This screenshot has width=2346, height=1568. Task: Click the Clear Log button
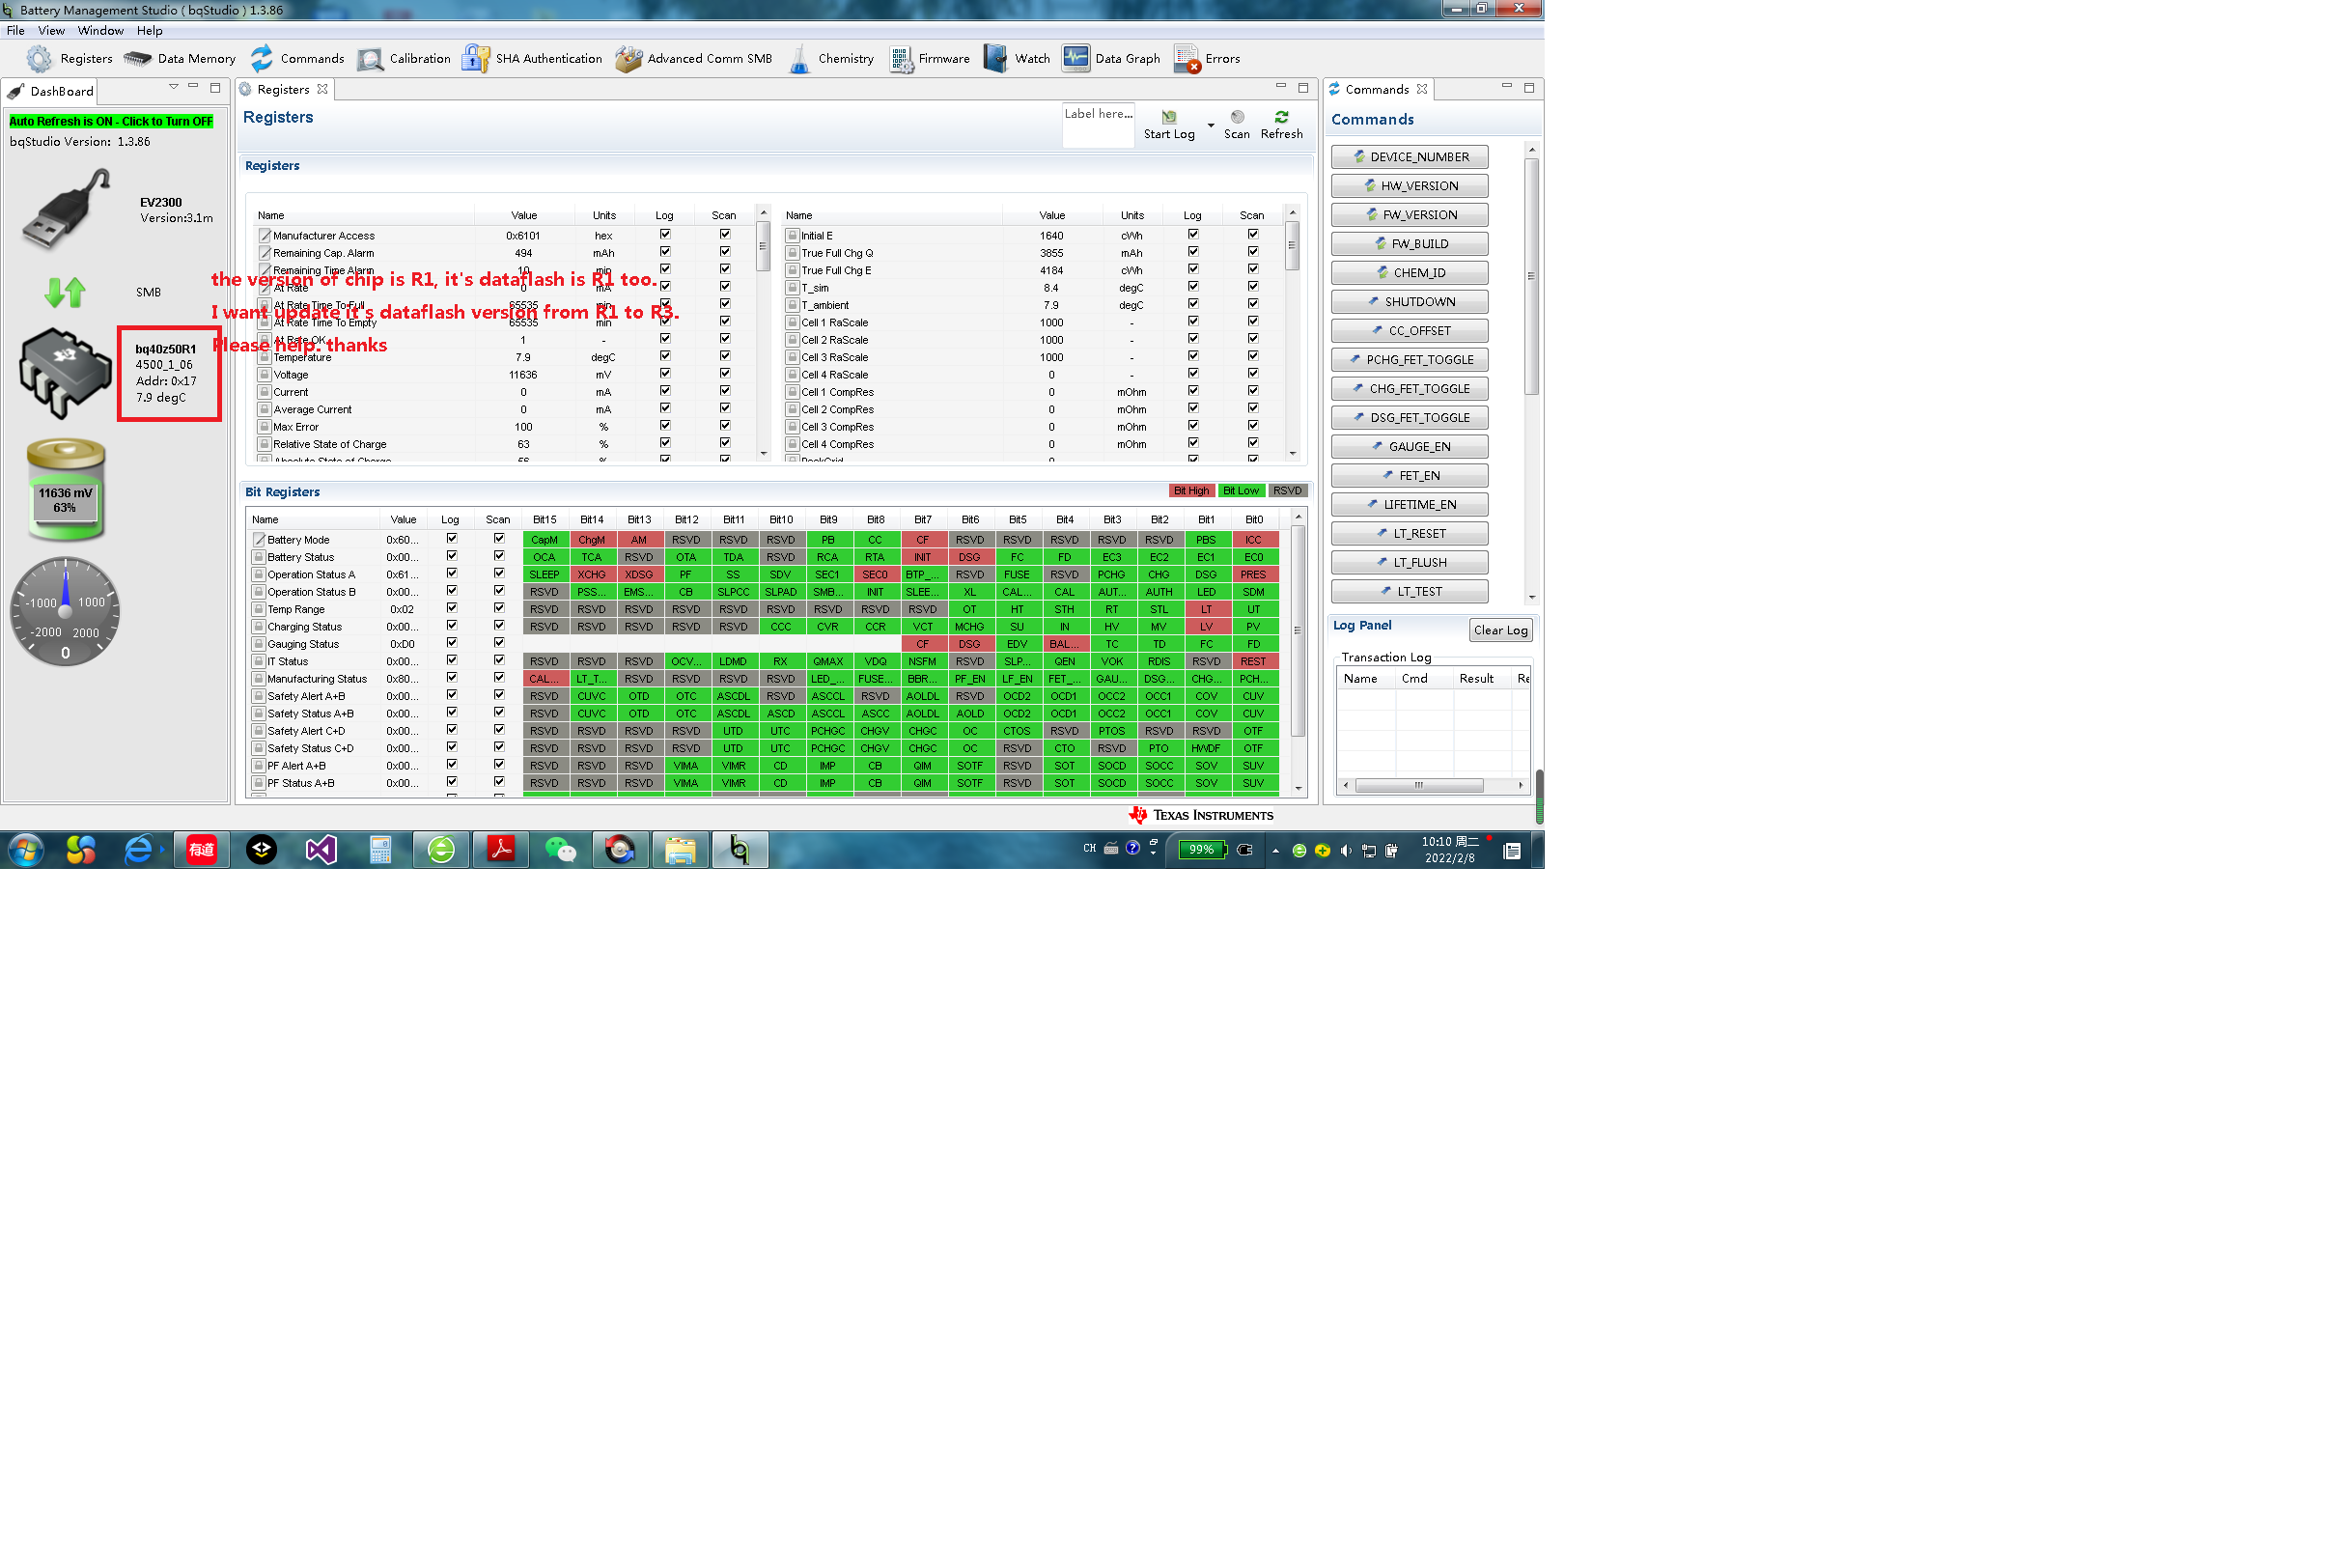pyautogui.click(x=1499, y=631)
